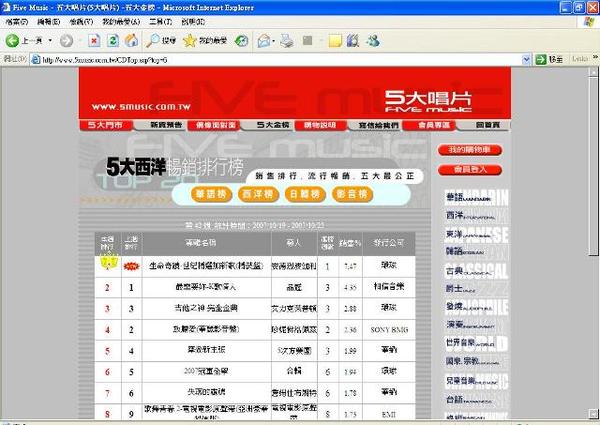This screenshot has width=600, height=425.
Task: Open address bar URL dropdown arrow
Action: 526,59
